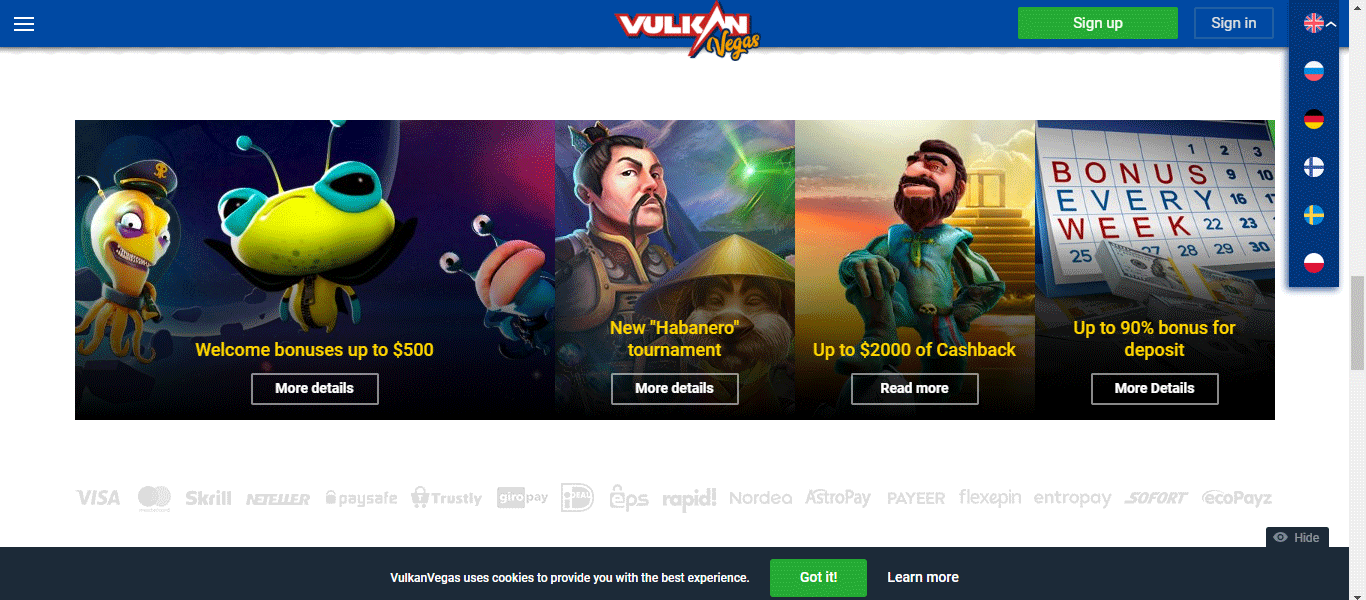Viewport: 1366px width, 600px height.
Task: Select the Russian flag language
Action: (x=1314, y=71)
